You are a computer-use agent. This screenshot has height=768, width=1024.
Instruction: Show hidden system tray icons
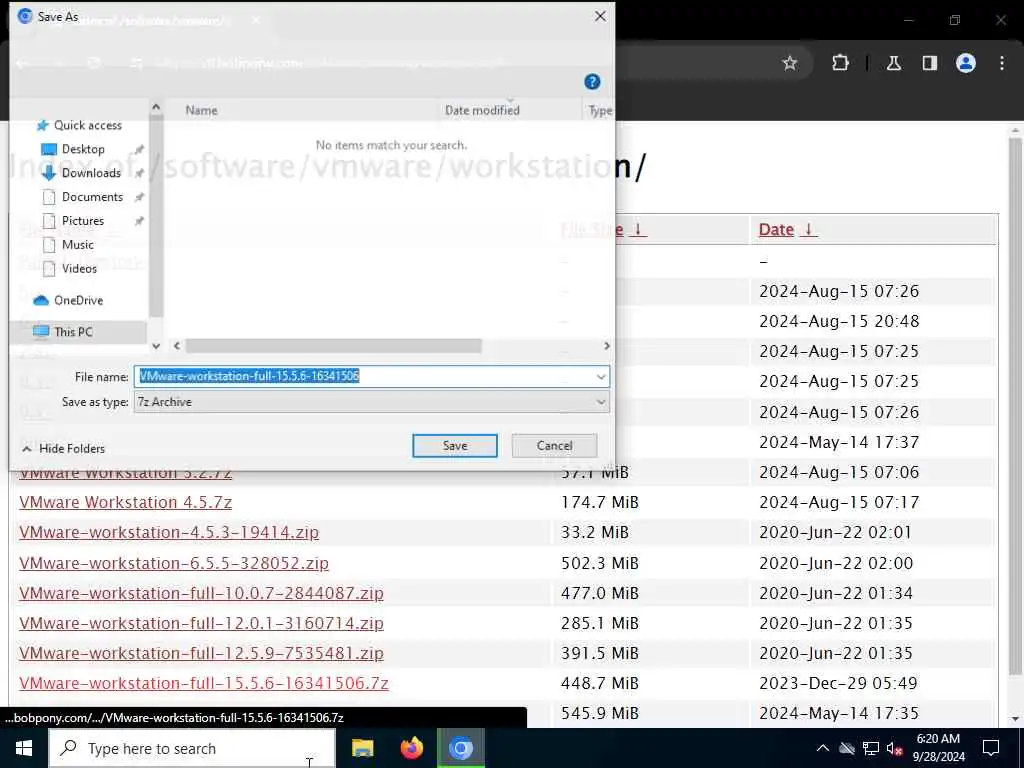(x=822, y=748)
